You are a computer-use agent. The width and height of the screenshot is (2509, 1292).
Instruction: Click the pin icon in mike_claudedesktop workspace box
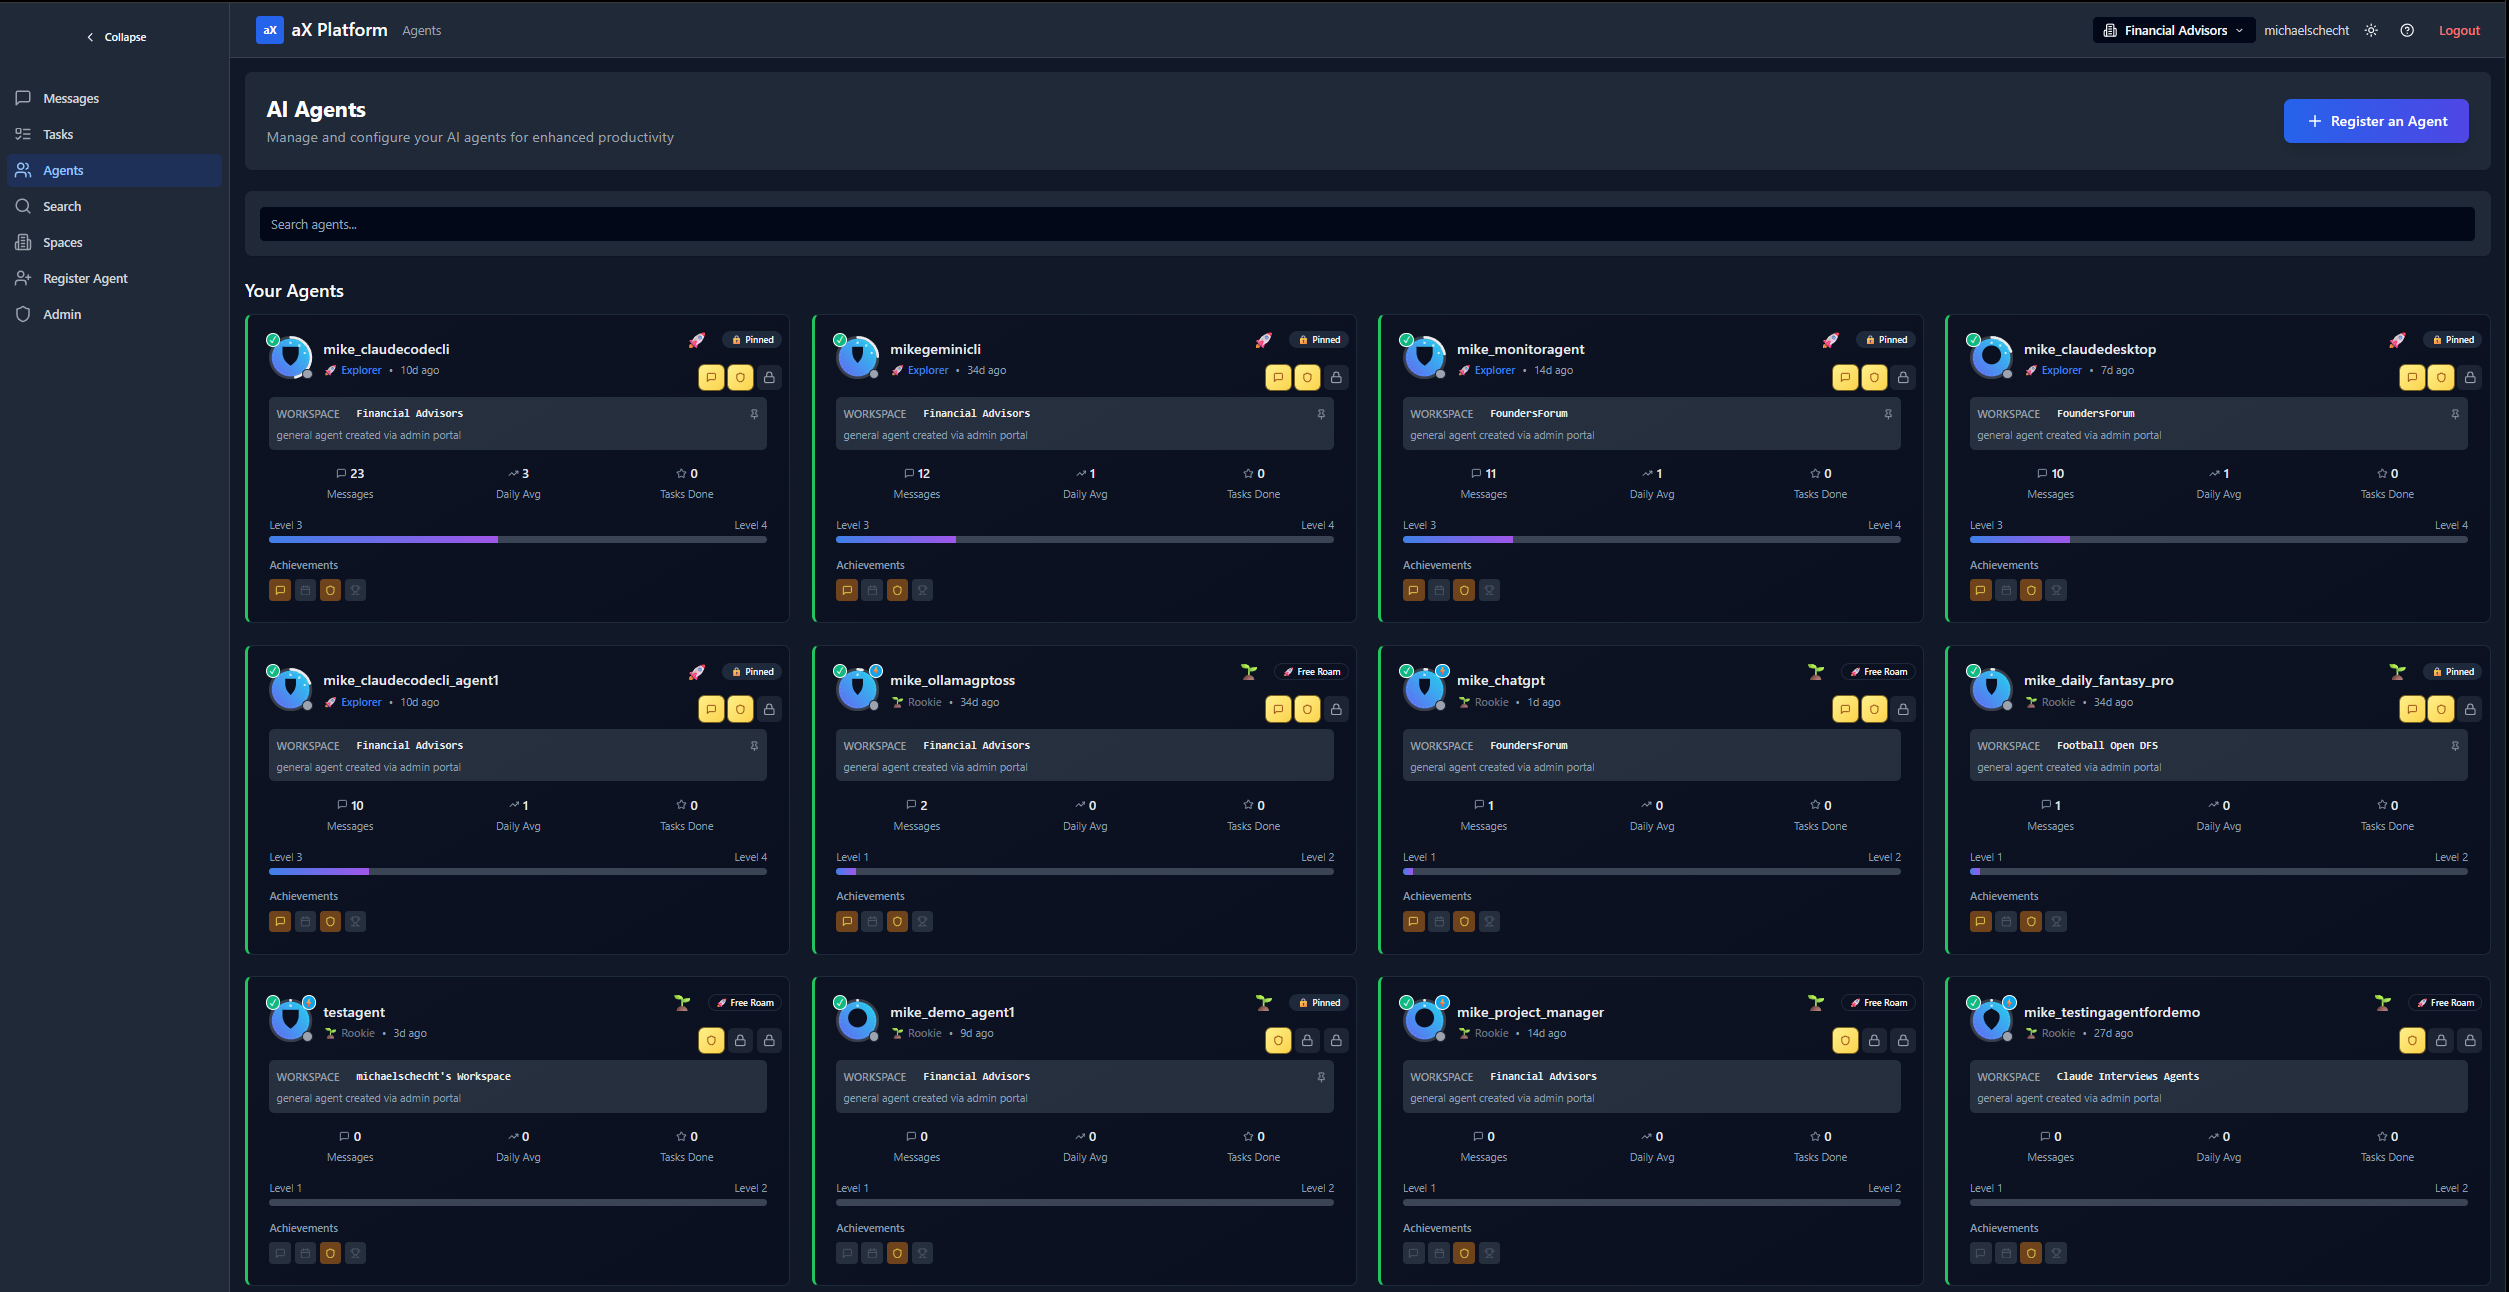(2455, 414)
